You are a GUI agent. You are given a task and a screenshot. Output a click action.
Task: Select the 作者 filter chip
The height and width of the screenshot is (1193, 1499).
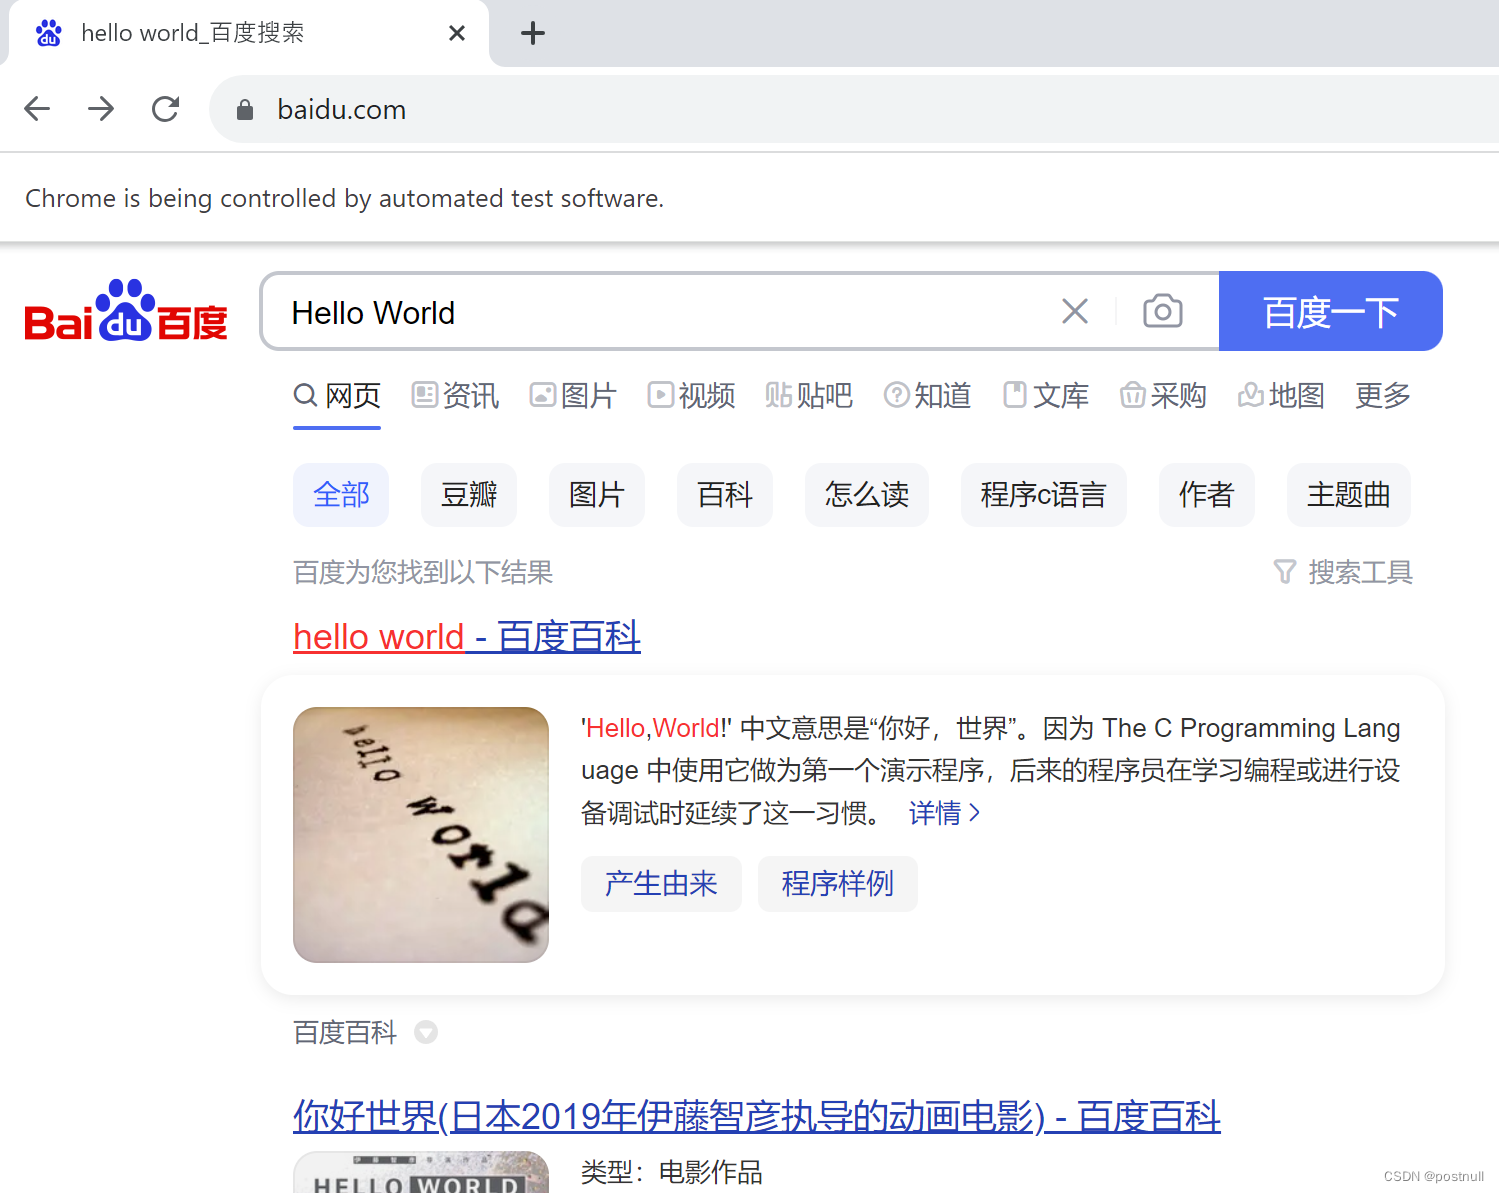point(1207,495)
